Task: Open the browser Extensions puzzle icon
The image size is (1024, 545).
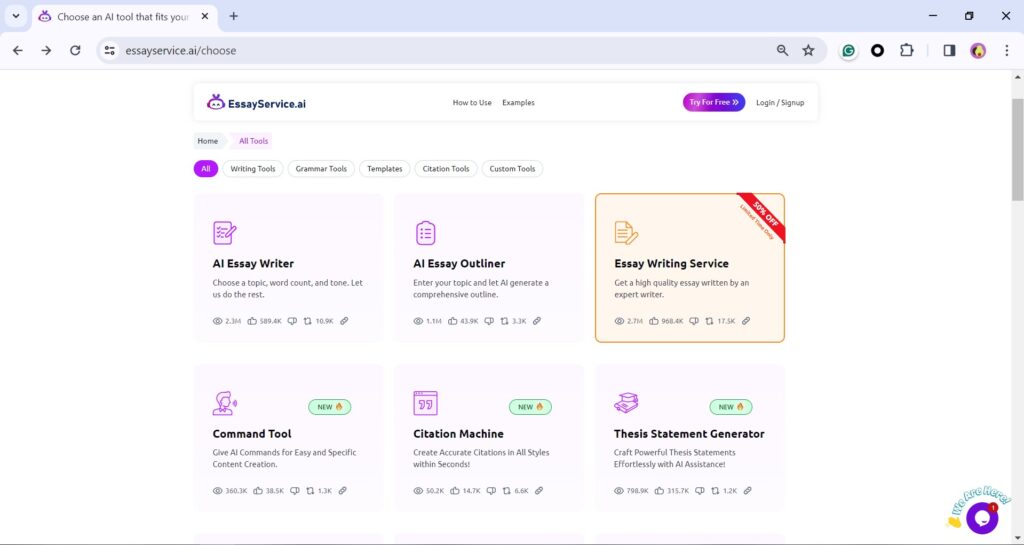Action: point(906,50)
